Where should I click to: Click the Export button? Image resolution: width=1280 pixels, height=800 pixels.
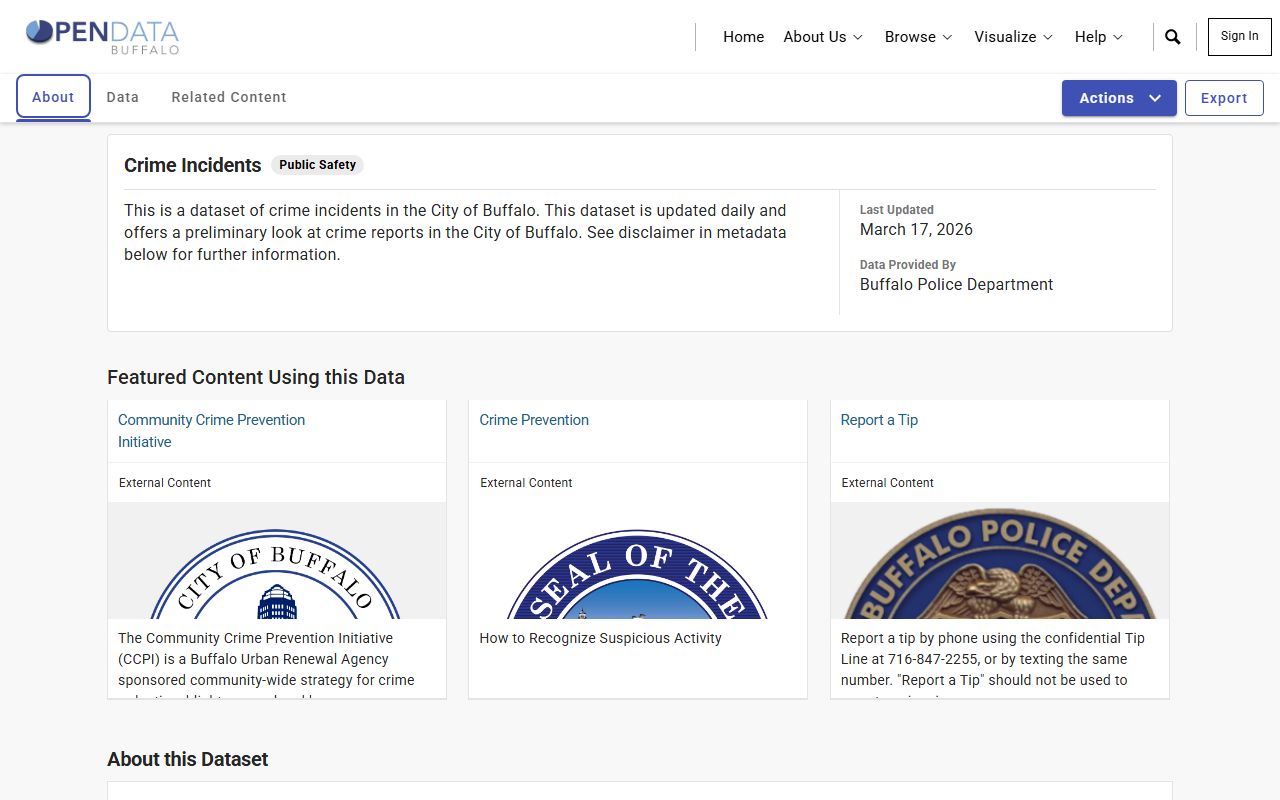(1224, 98)
